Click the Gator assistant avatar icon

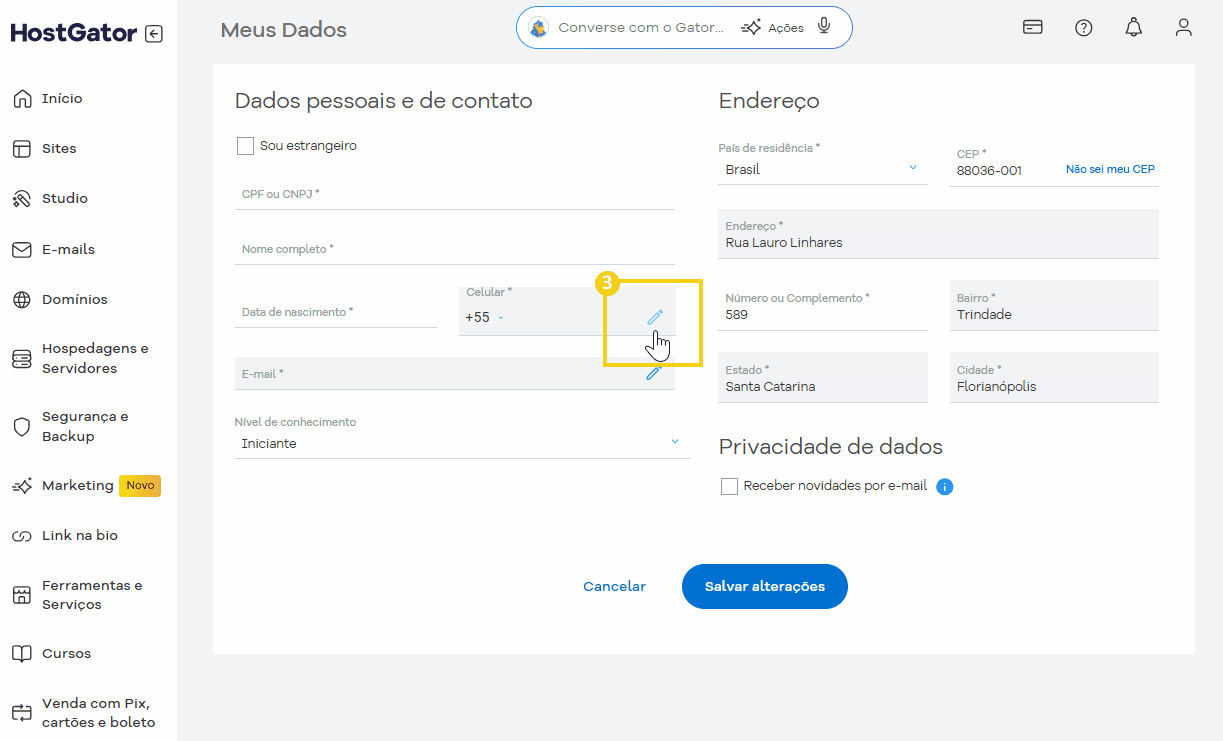point(538,28)
